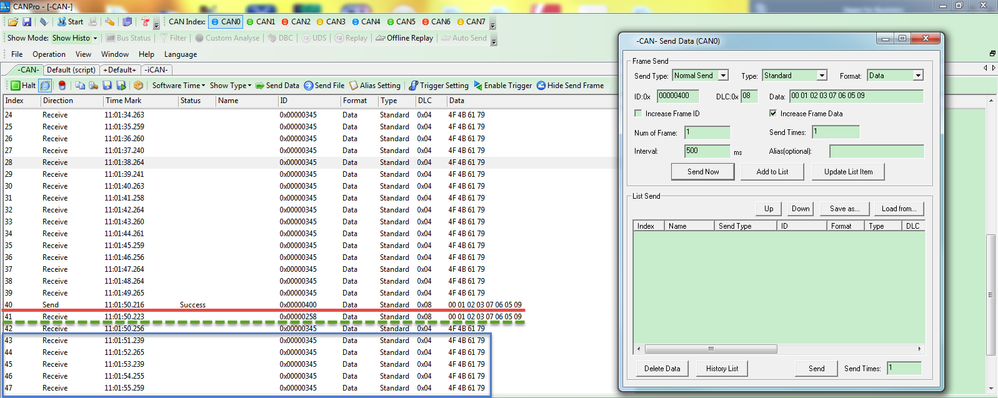Open the Type combo box showing Standard
The height and width of the screenshot is (398, 998).
(794, 75)
